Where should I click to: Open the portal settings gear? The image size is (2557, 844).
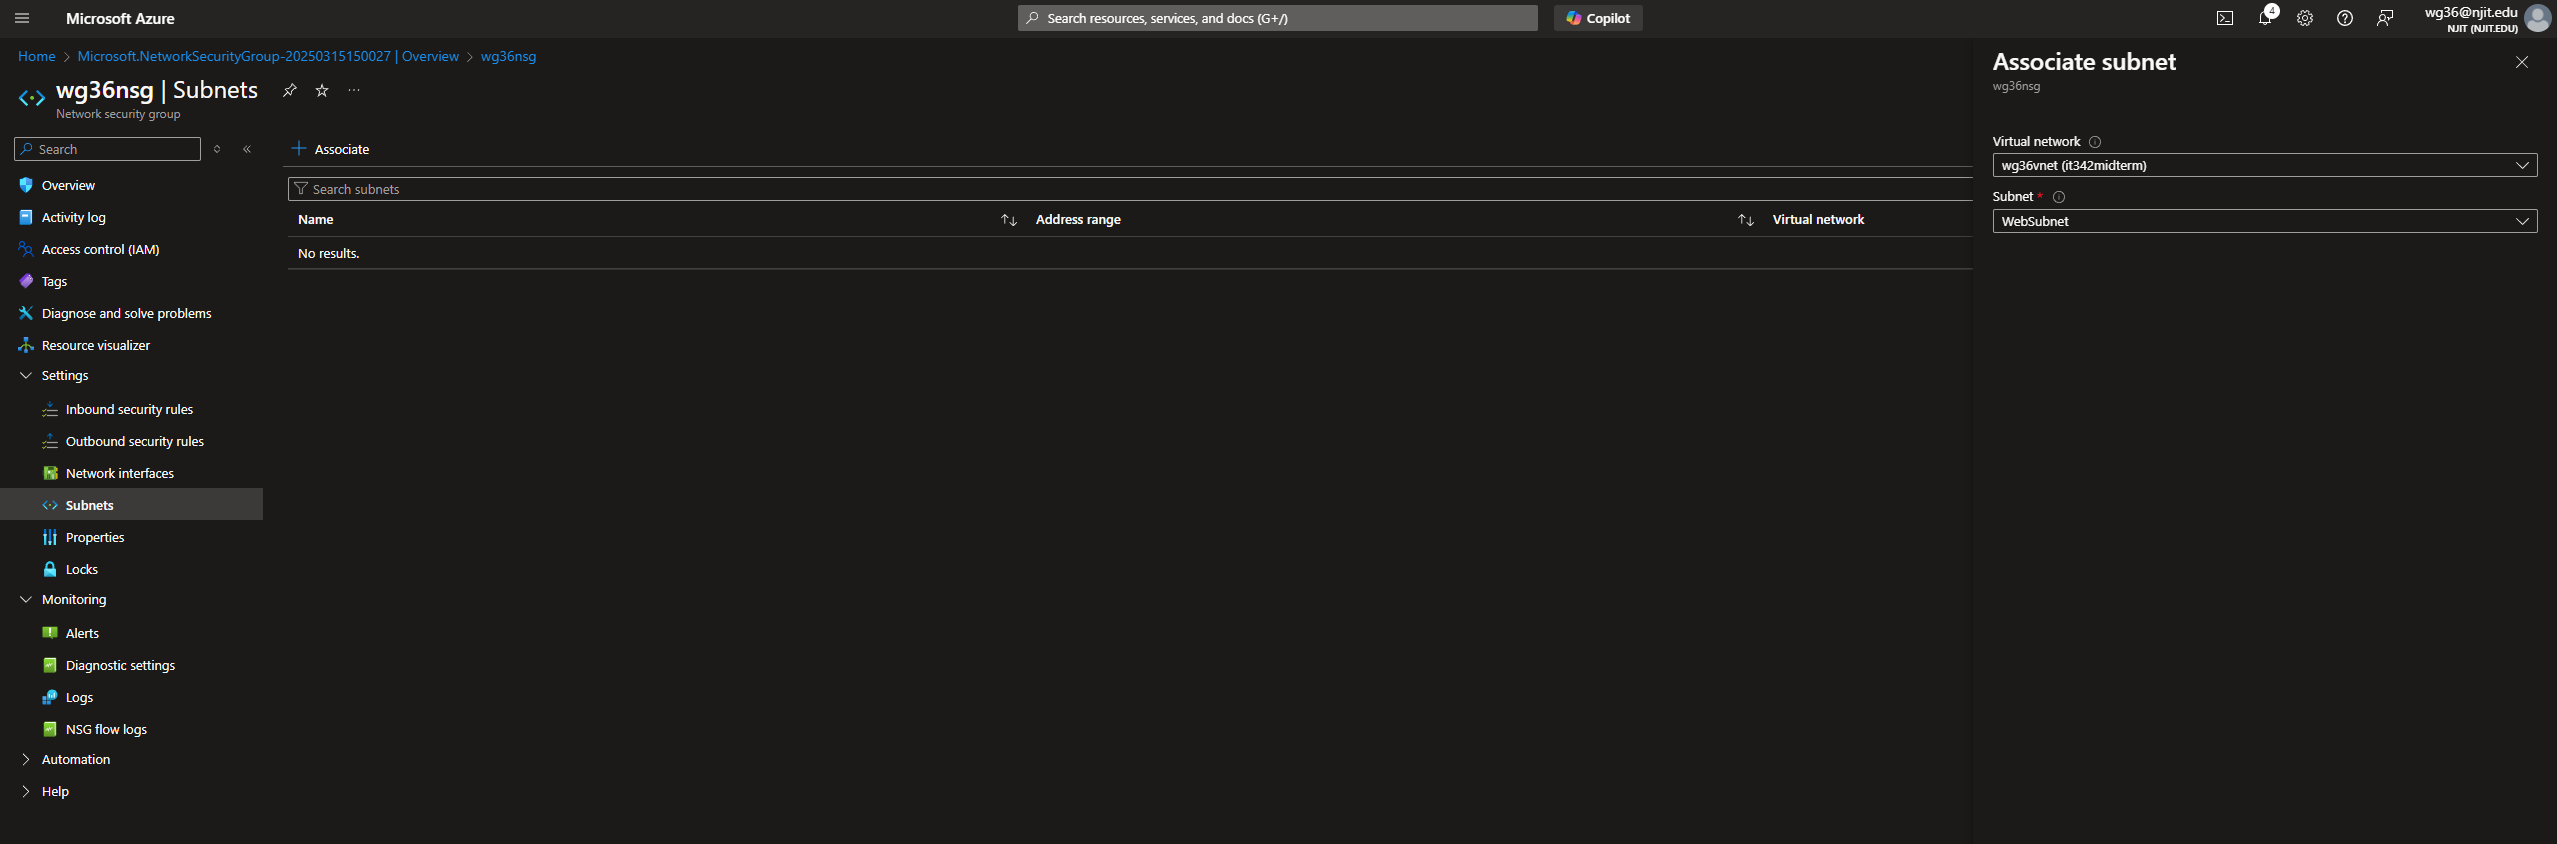tap(2304, 18)
